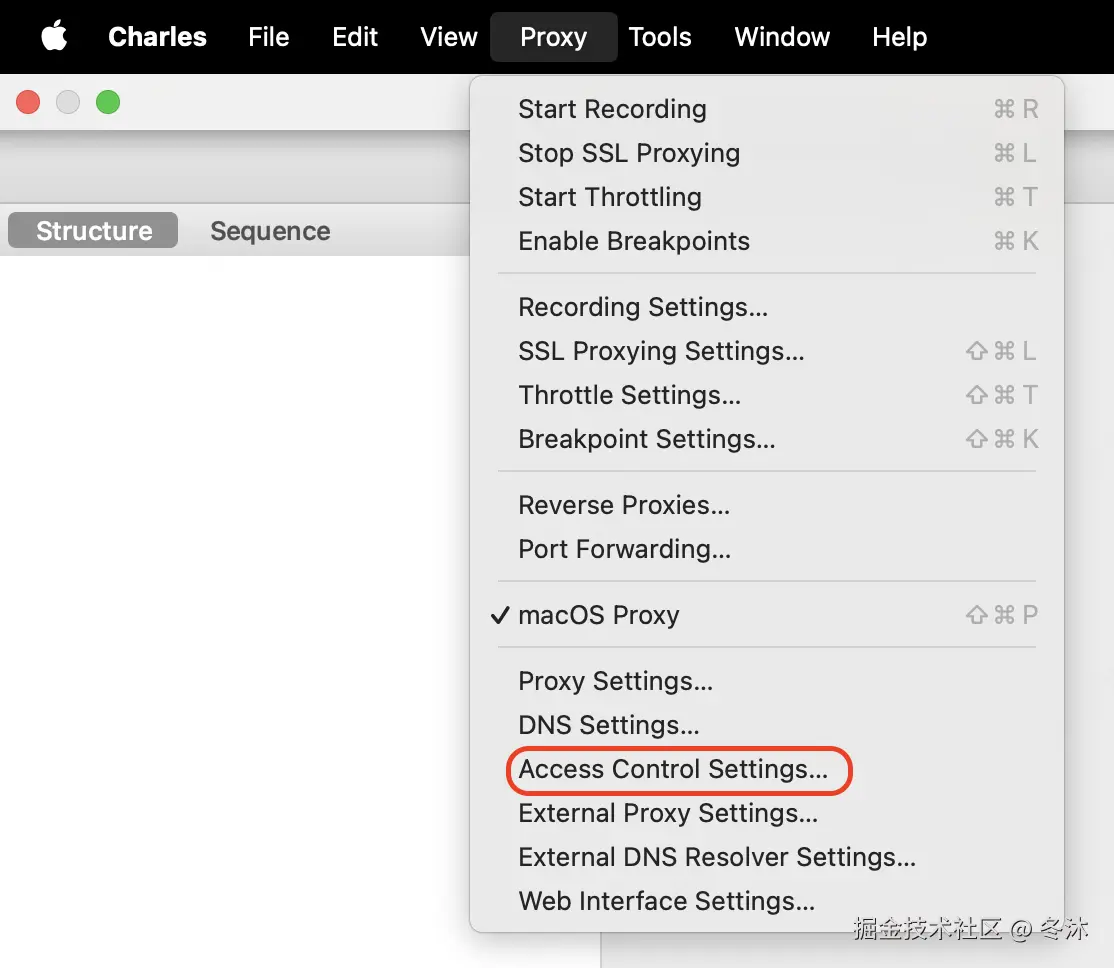The height and width of the screenshot is (968, 1114).
Task: Open DNS Settings from Proxy menu
Action: (x=609, y=725)
